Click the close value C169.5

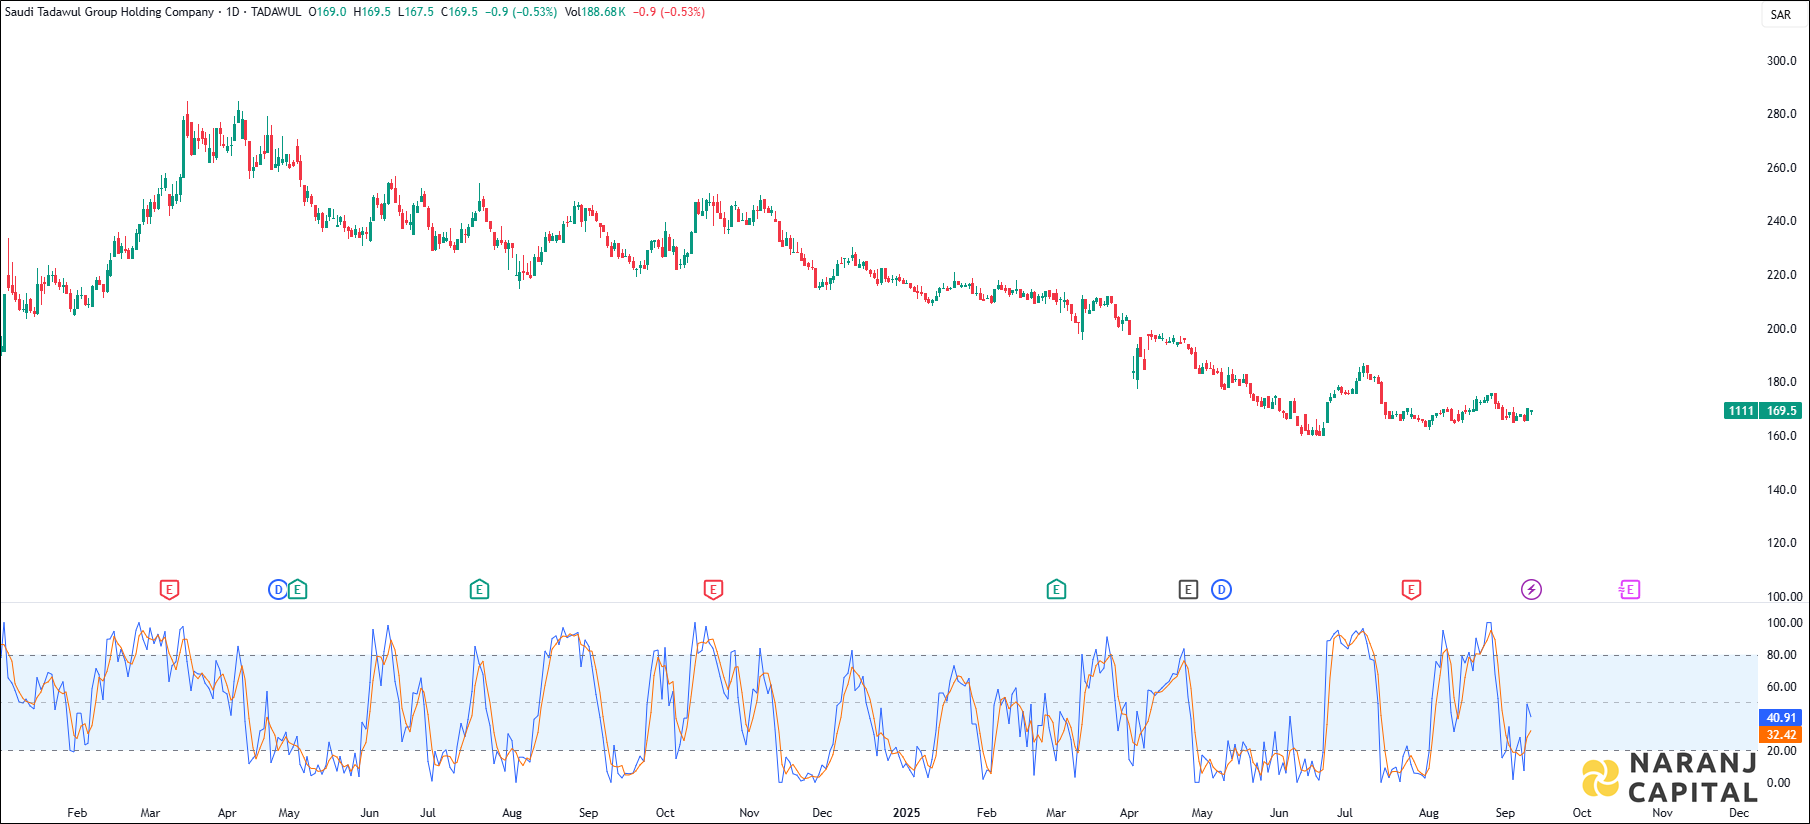tap(459, 12)
